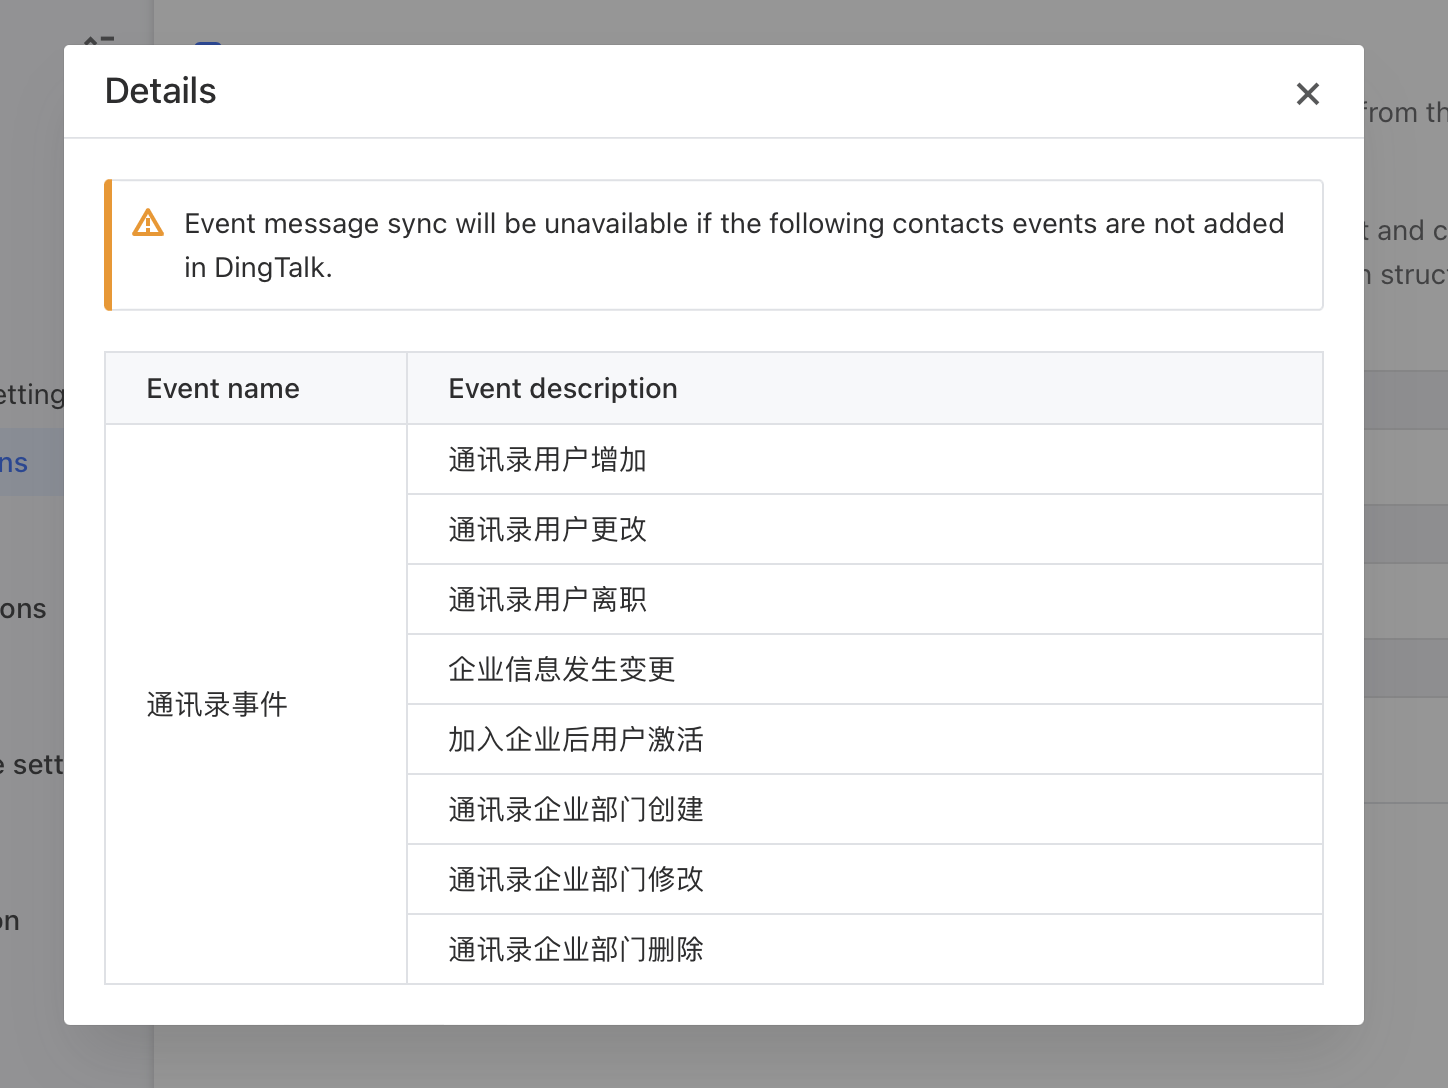Click the Details dialog title

pyautogui.click(x=160, y=91)
